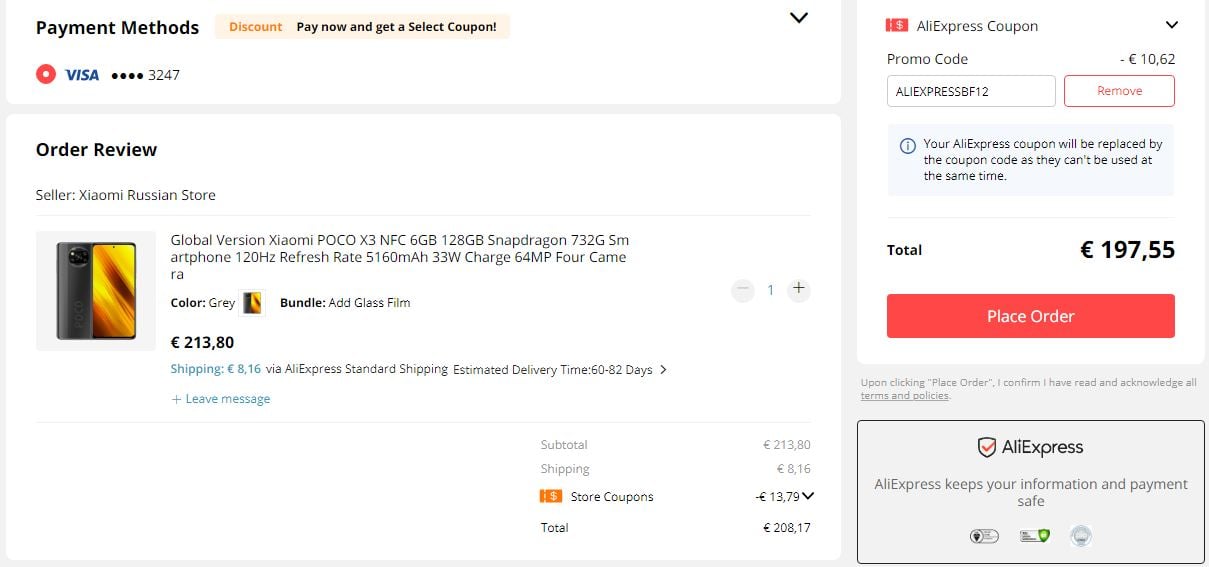Expand the Payment Methods section chevron
The width and height of the screenshot is (1209, 567).
pos(798,17)
